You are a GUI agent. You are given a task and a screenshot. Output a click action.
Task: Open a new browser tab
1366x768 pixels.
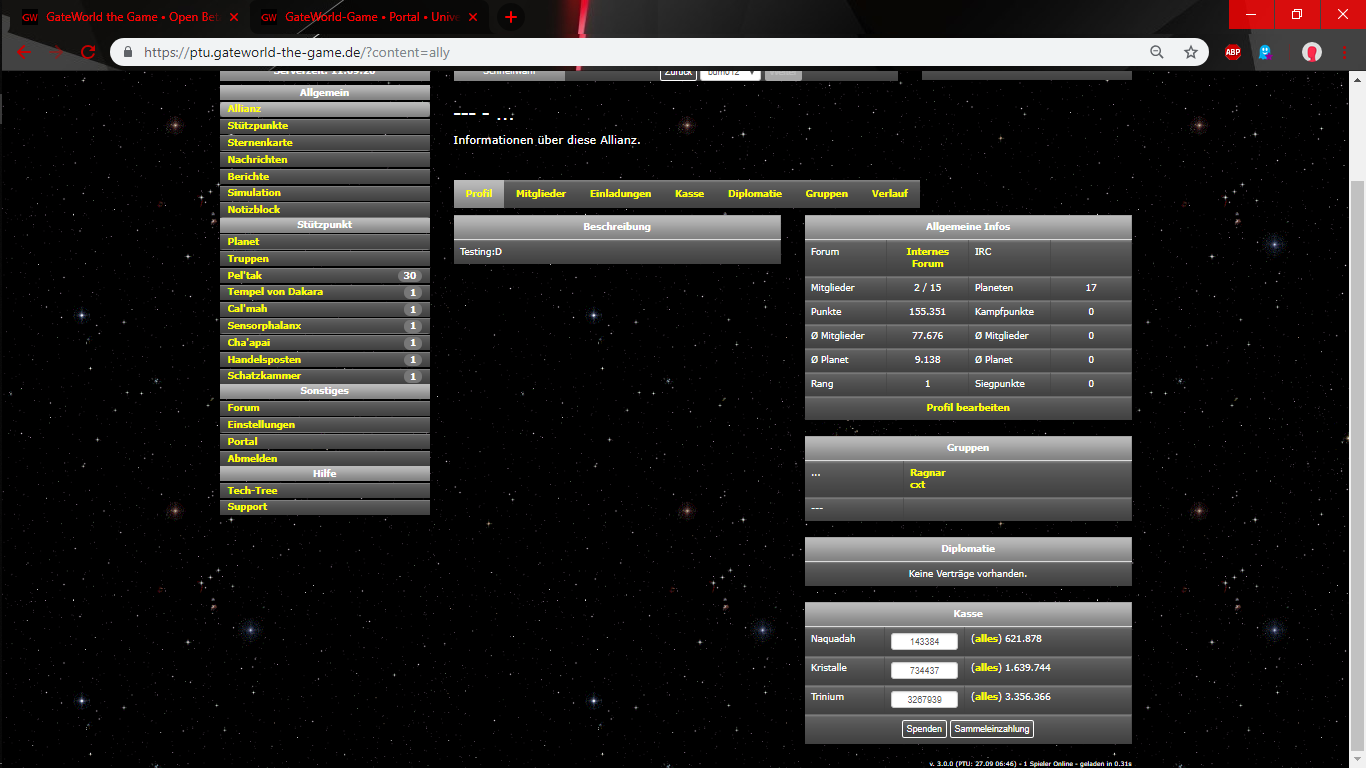[x=511, y=17]
